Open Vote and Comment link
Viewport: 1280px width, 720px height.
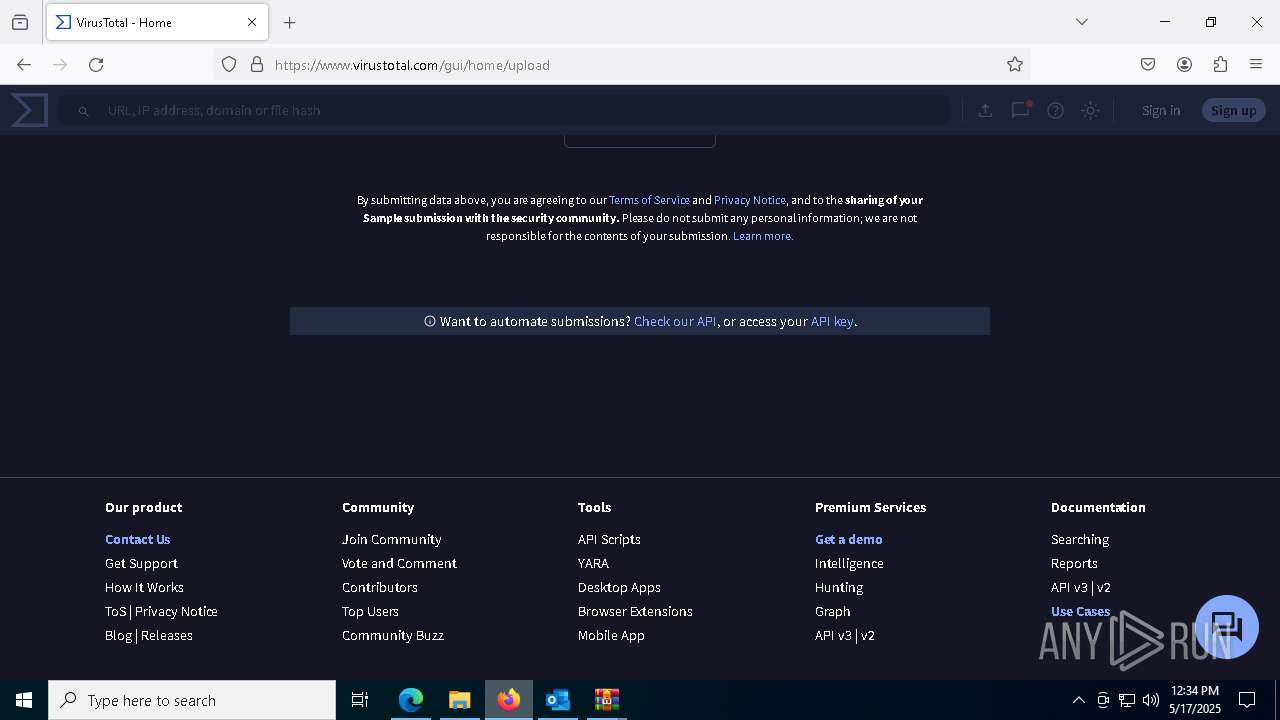[399, 564]
